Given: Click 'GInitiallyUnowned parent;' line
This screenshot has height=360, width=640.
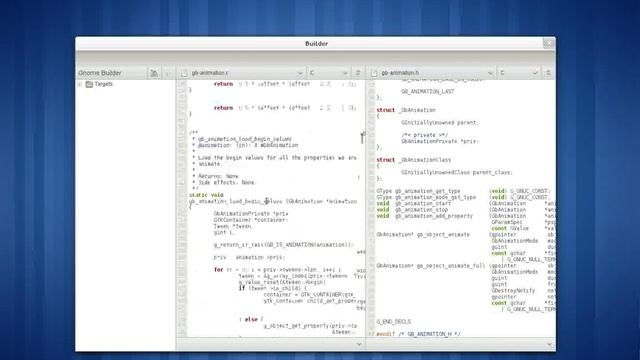Looking at the screenshot, I should click(440, 122).
